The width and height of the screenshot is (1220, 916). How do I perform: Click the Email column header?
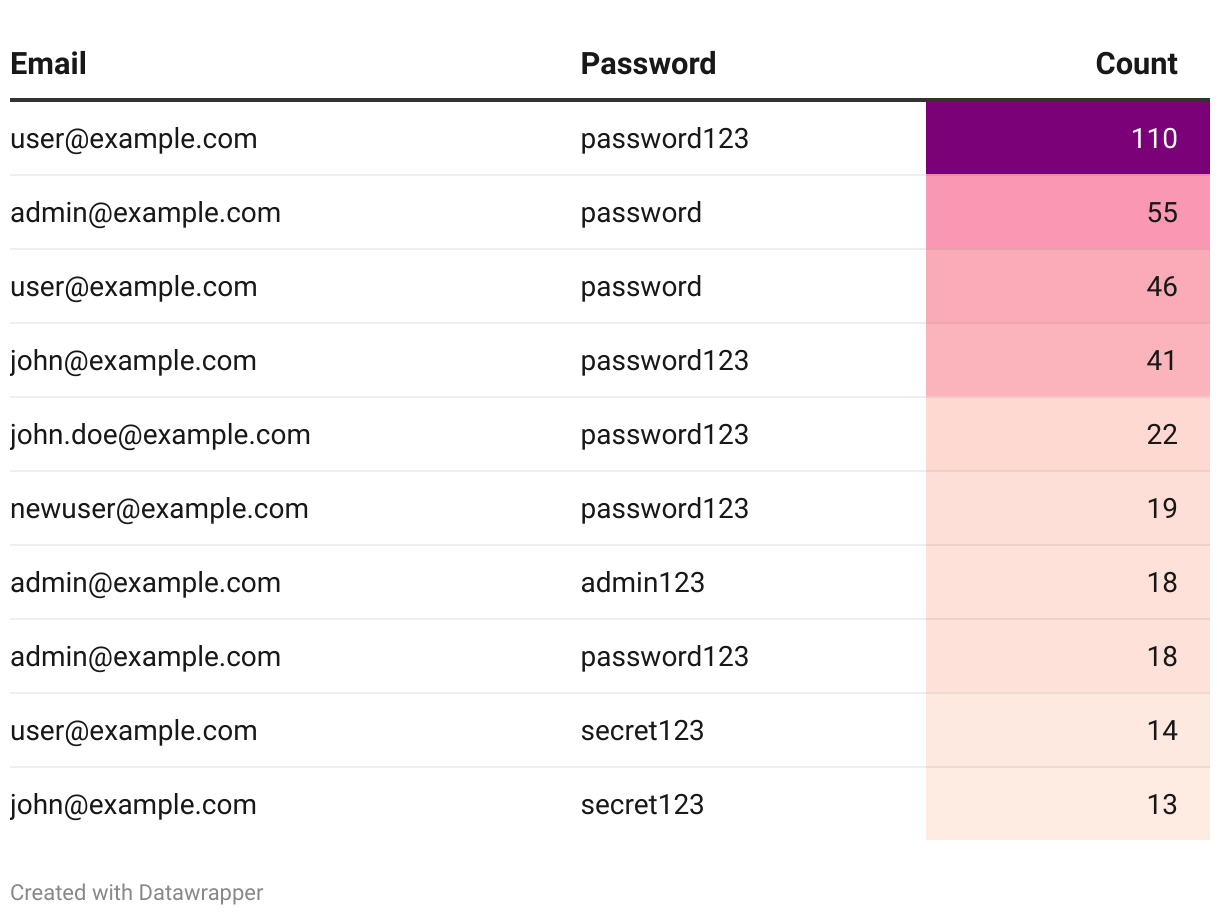(x=48, y=64)
